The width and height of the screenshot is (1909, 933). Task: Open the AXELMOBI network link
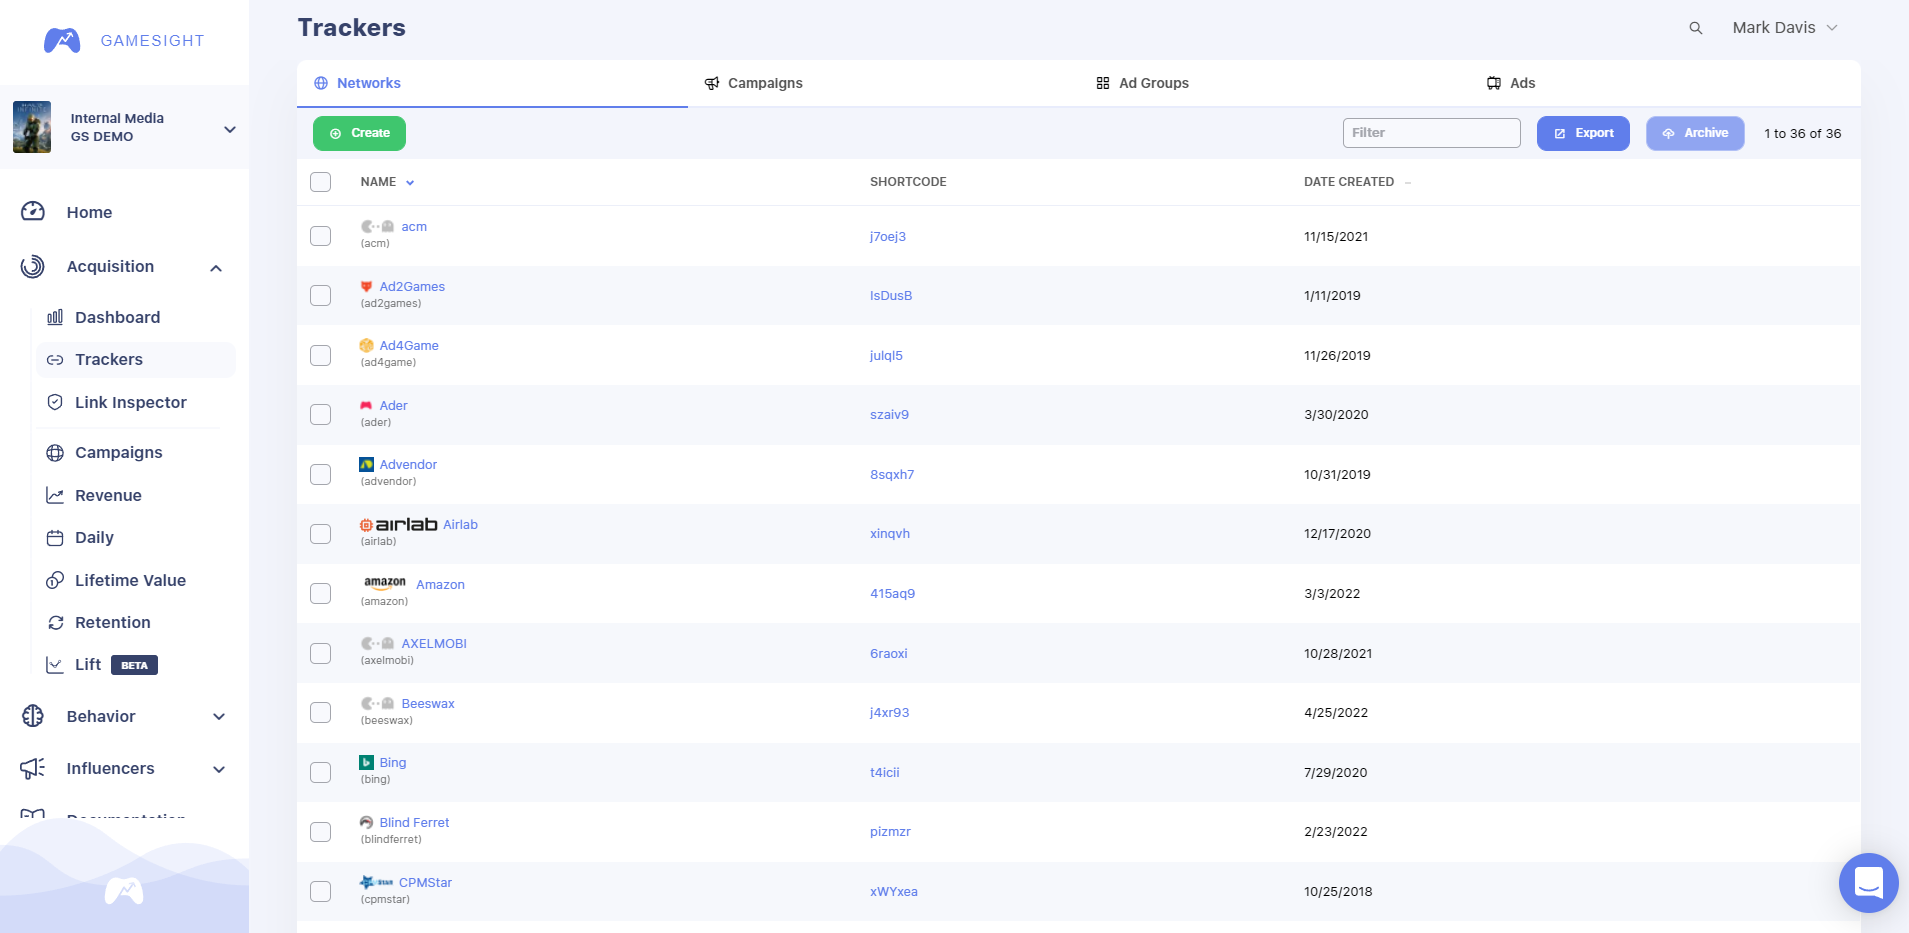[434, 644]
